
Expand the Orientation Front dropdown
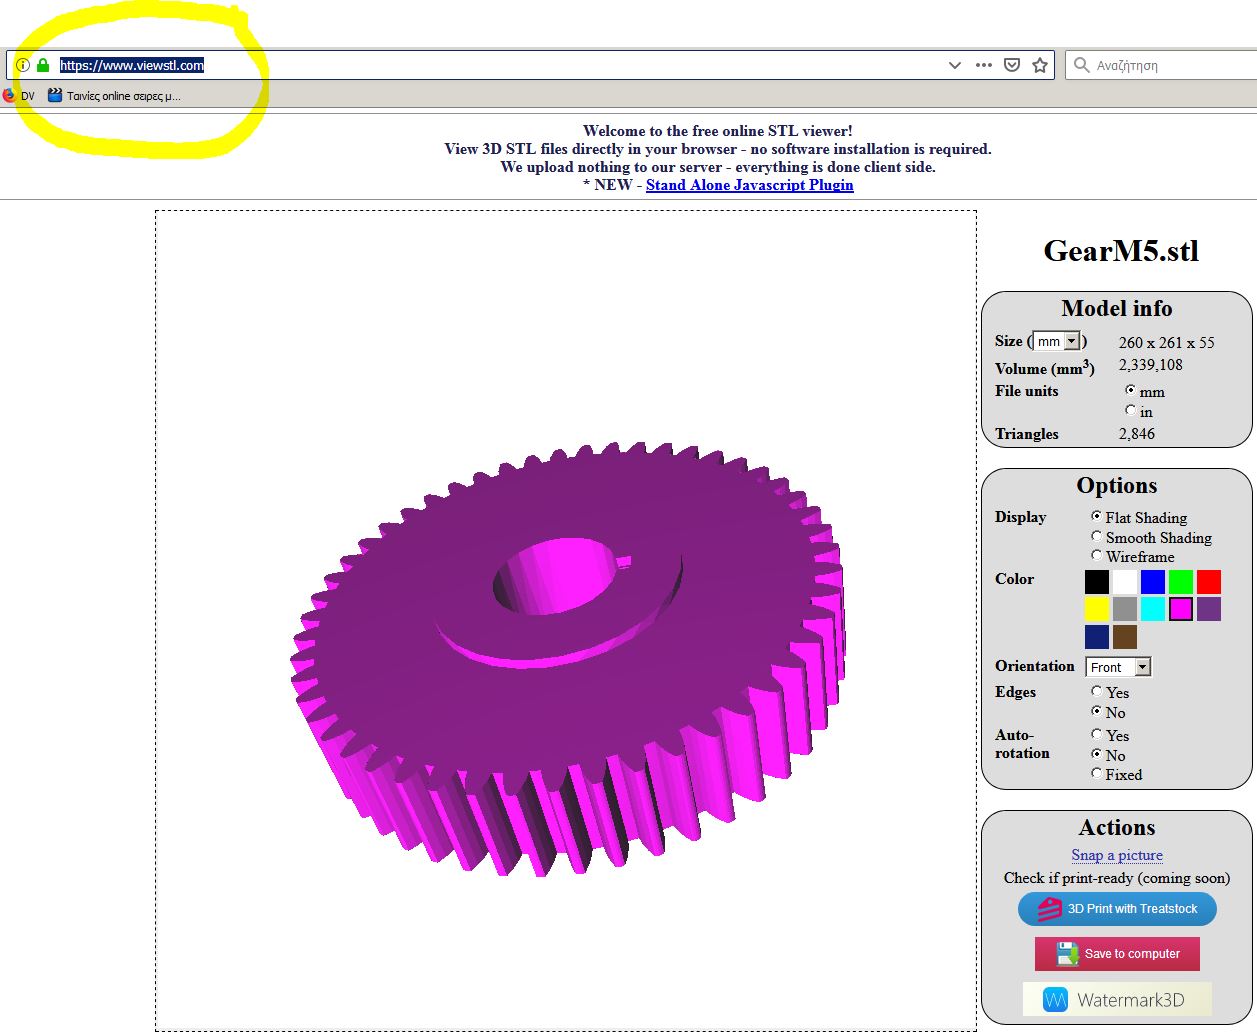tap(1118, 667)
